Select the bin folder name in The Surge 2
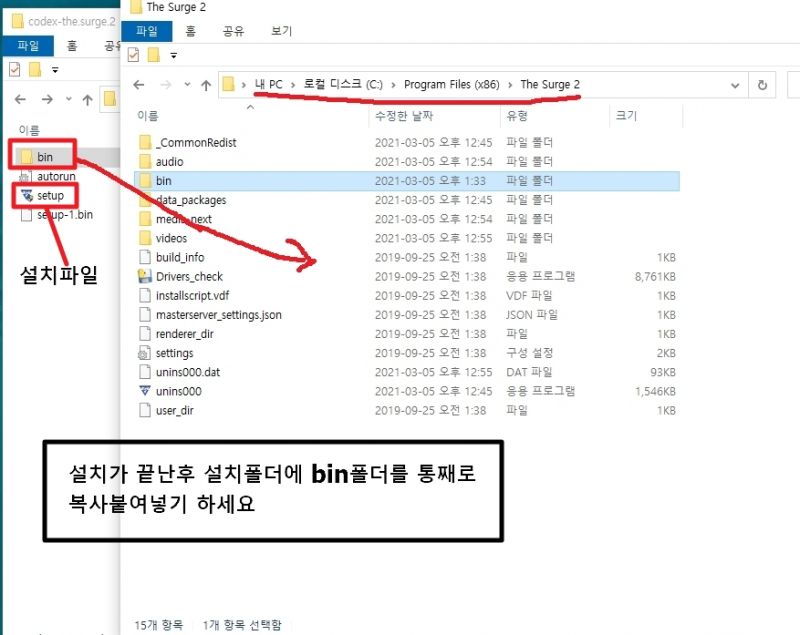Viewport: 800px width, 635px height. click(x=164, y=181)
